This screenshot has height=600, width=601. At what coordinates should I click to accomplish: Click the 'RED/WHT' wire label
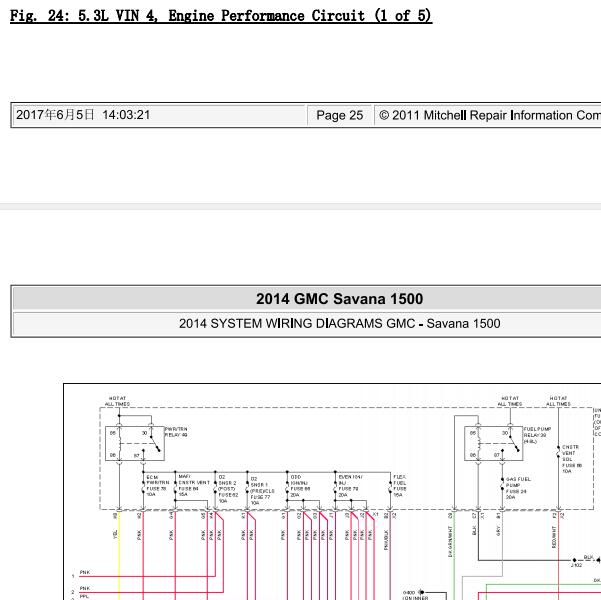554,537
